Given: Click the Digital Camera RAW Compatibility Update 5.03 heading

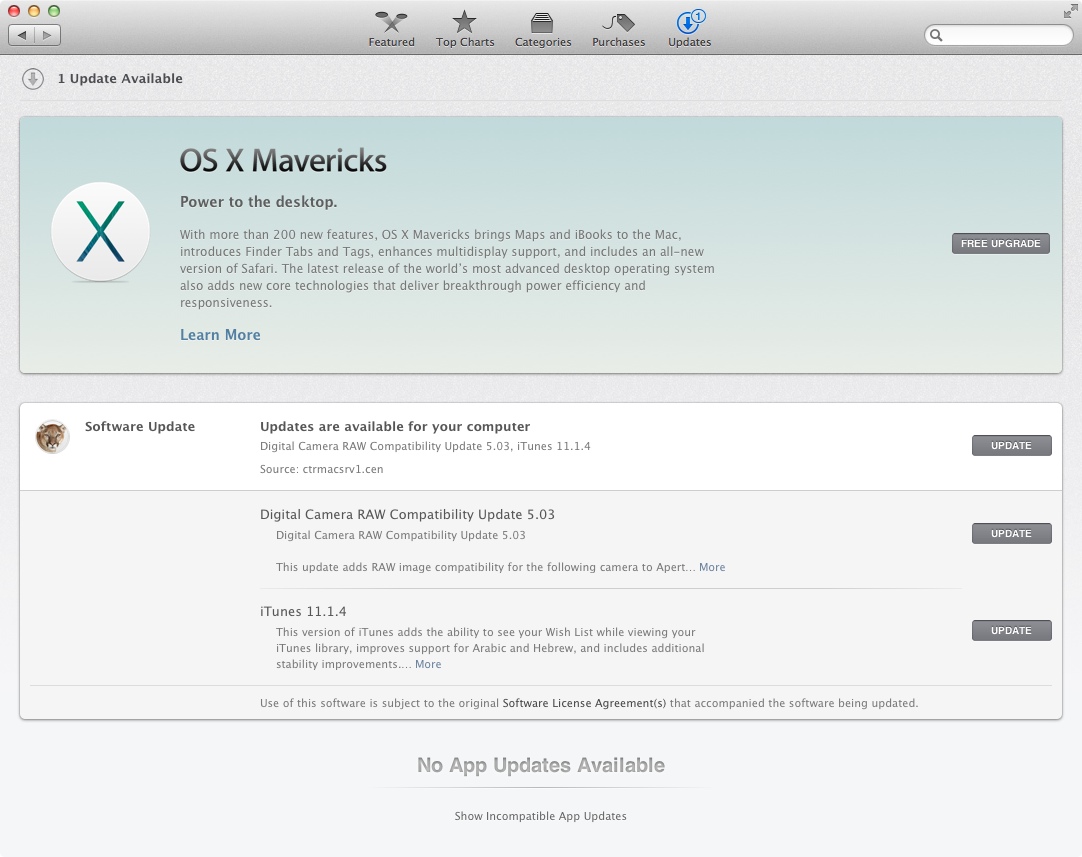Looking at the screenshot, I should tap(407, 515).
